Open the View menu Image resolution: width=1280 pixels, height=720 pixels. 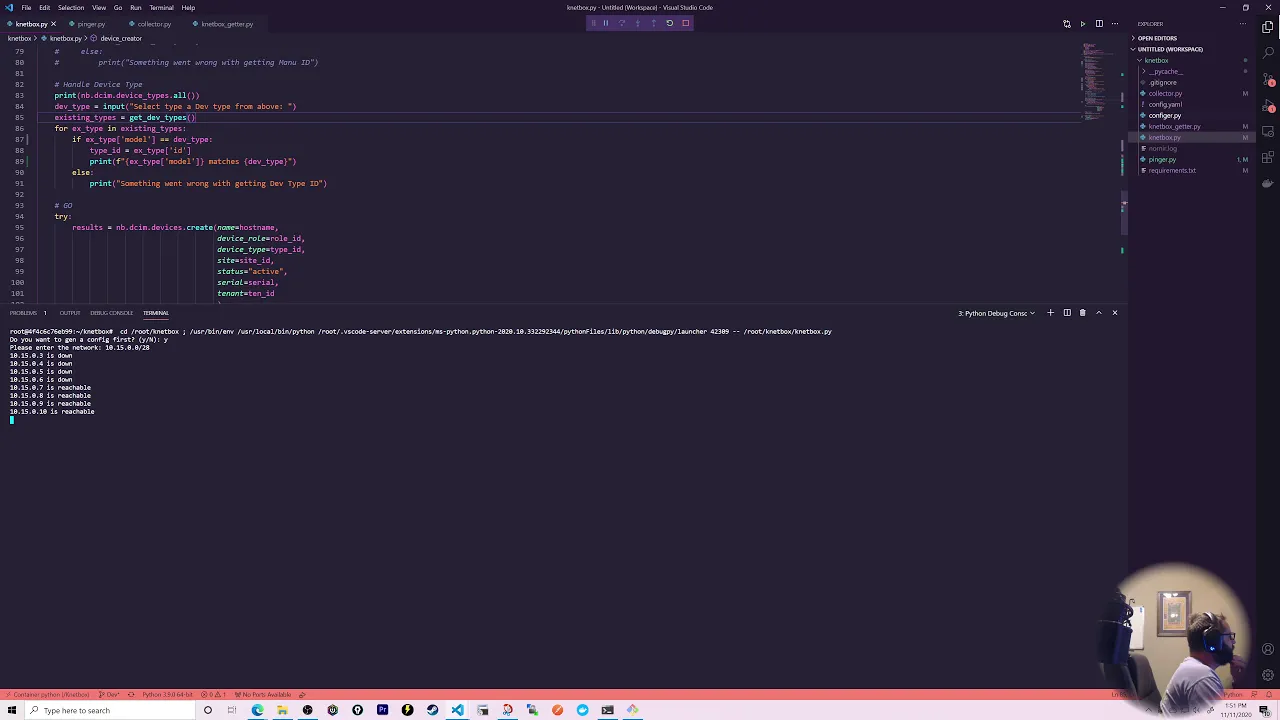pos(99,8)
